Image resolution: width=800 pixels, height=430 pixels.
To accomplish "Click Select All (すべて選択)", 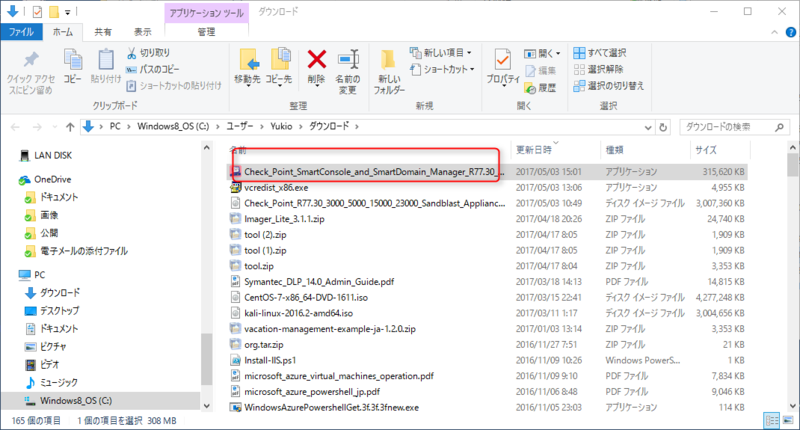I will [600, 53].
